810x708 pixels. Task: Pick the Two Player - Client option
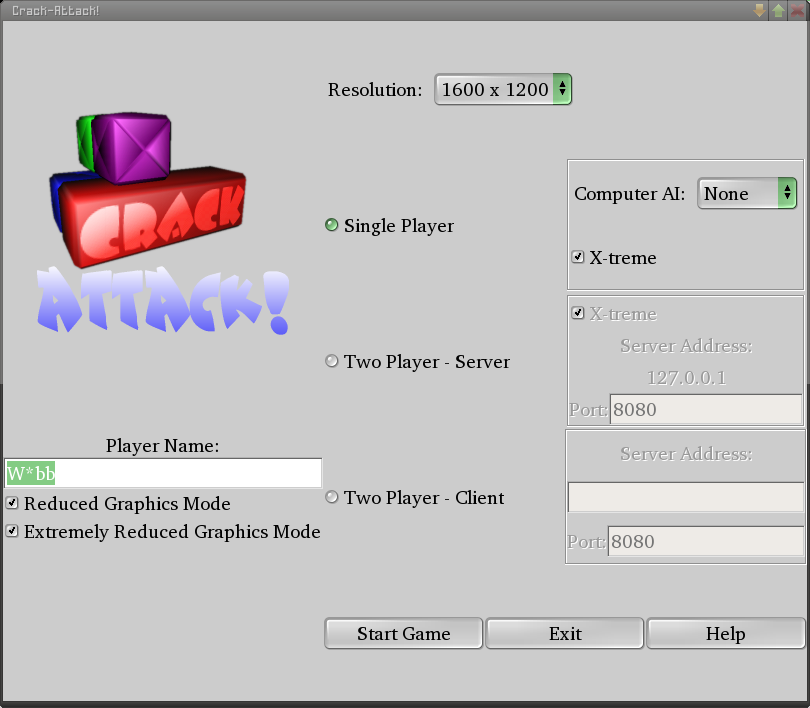[x=332, y=498]
